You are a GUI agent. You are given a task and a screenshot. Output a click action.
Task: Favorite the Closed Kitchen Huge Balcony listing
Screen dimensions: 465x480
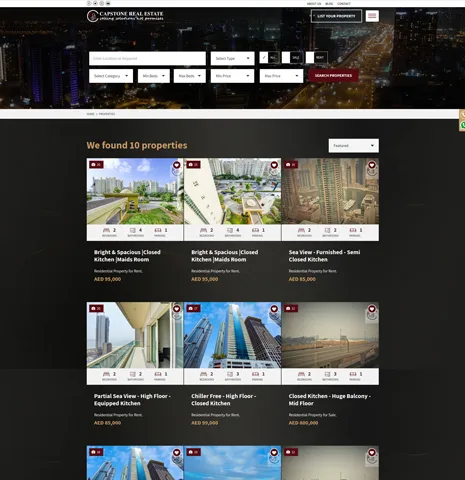372,309
